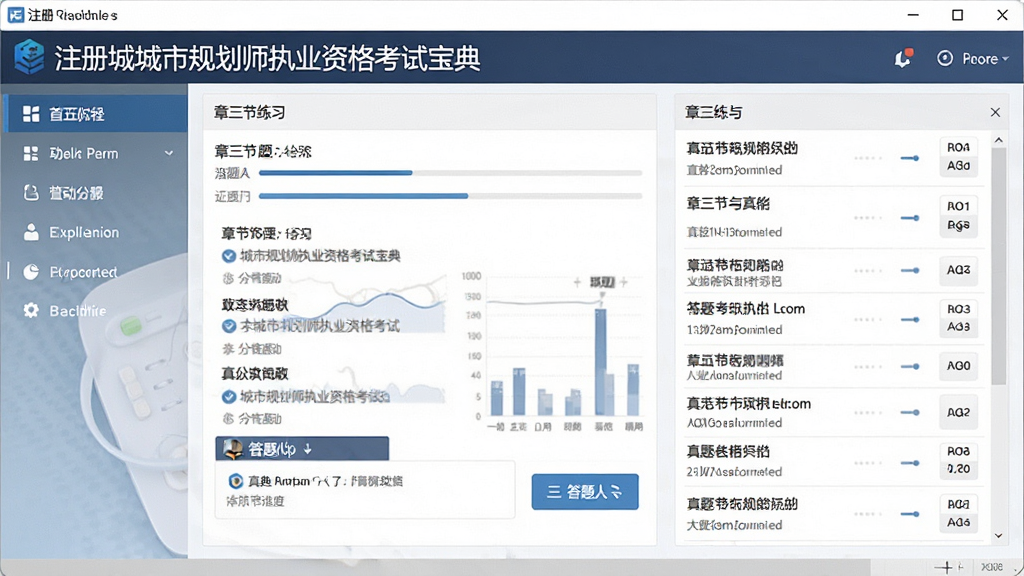Viewport: 1024px width, 576px height.
Task: Click the plus right of the chart marker label
Action: 624,282
